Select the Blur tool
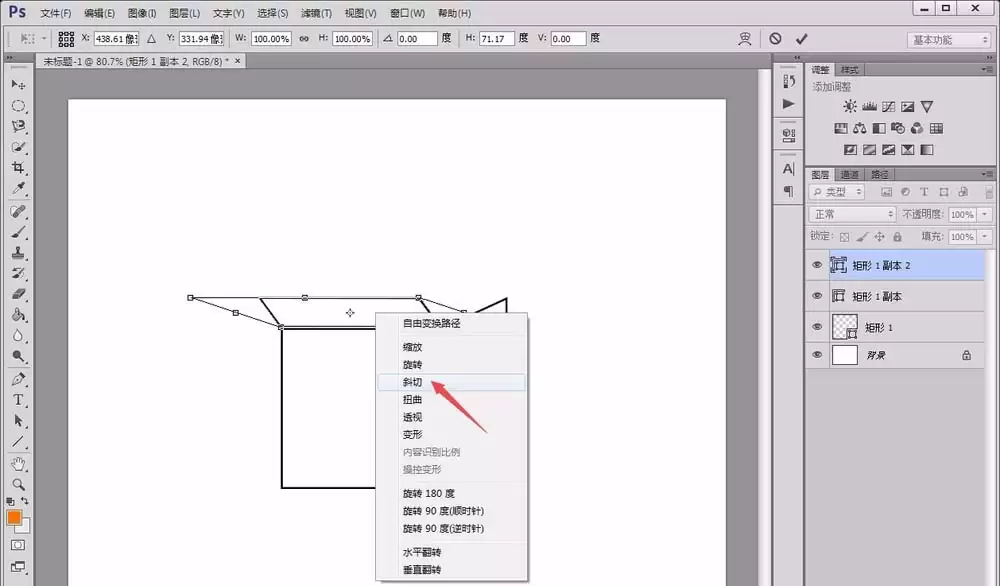Viewport: 1000px width, 586px height. [x=18, y=335]
